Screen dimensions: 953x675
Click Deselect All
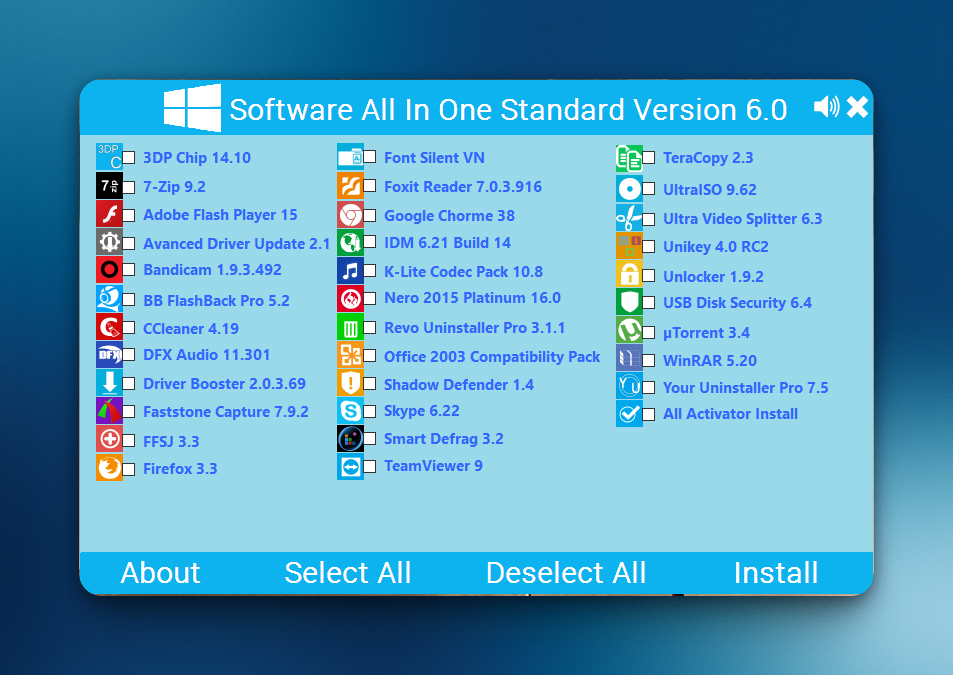(x=566, y=572)
